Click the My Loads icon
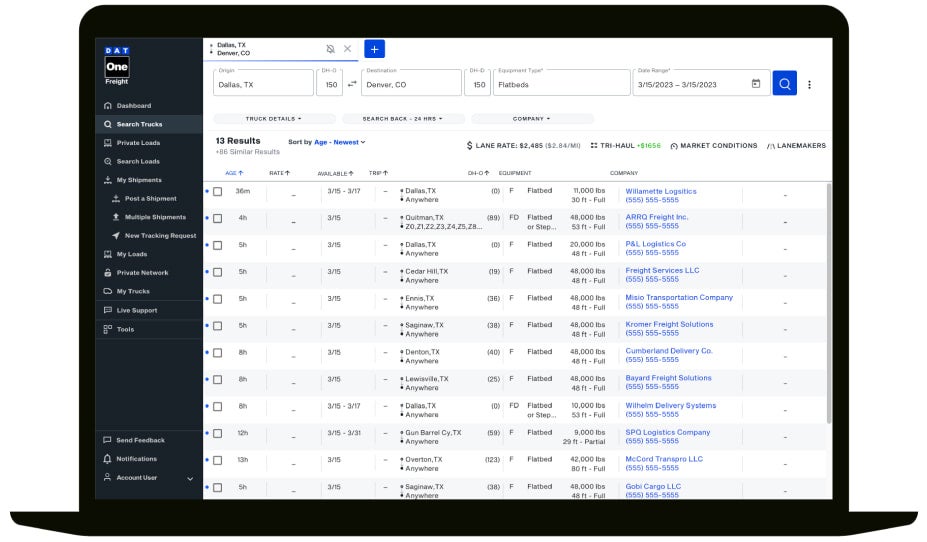The width and height of the screenshot is (927, 542). [108, 254]
